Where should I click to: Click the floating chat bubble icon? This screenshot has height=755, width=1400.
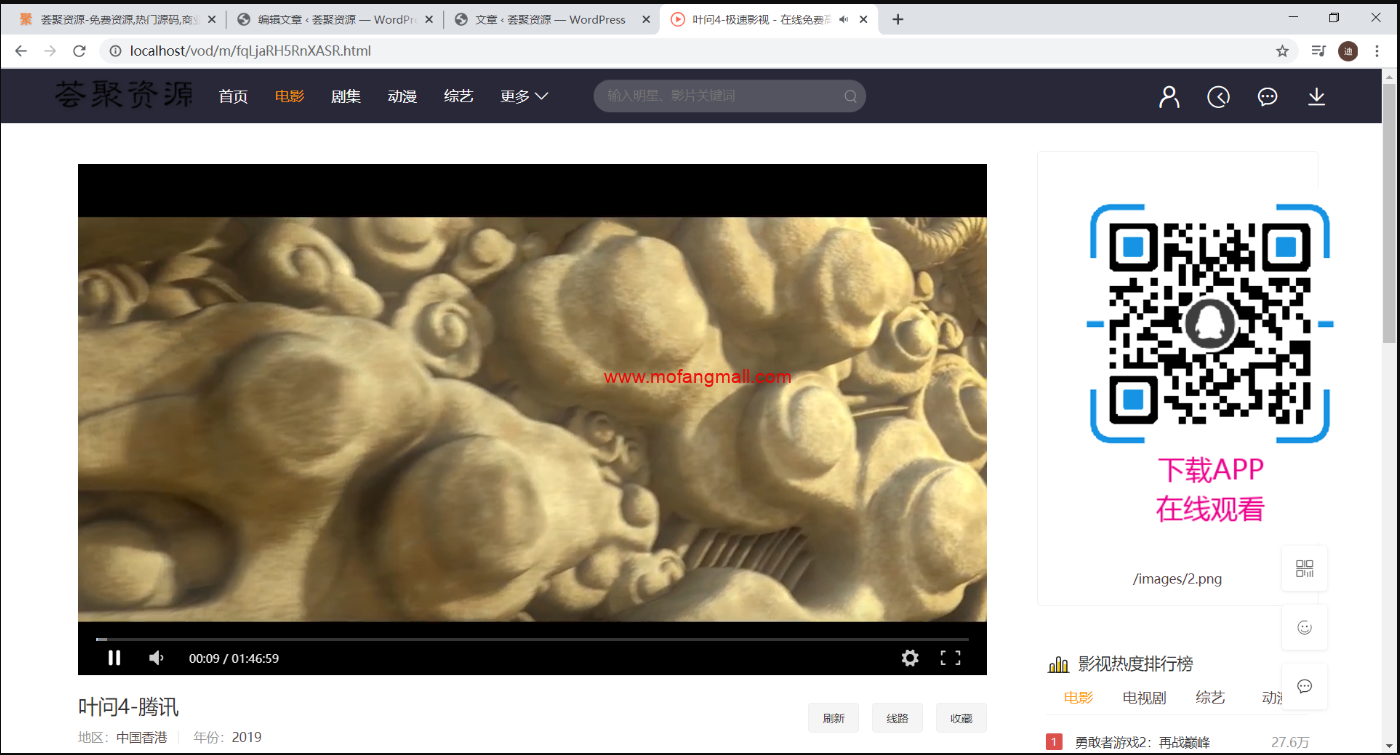point(1304,686)
